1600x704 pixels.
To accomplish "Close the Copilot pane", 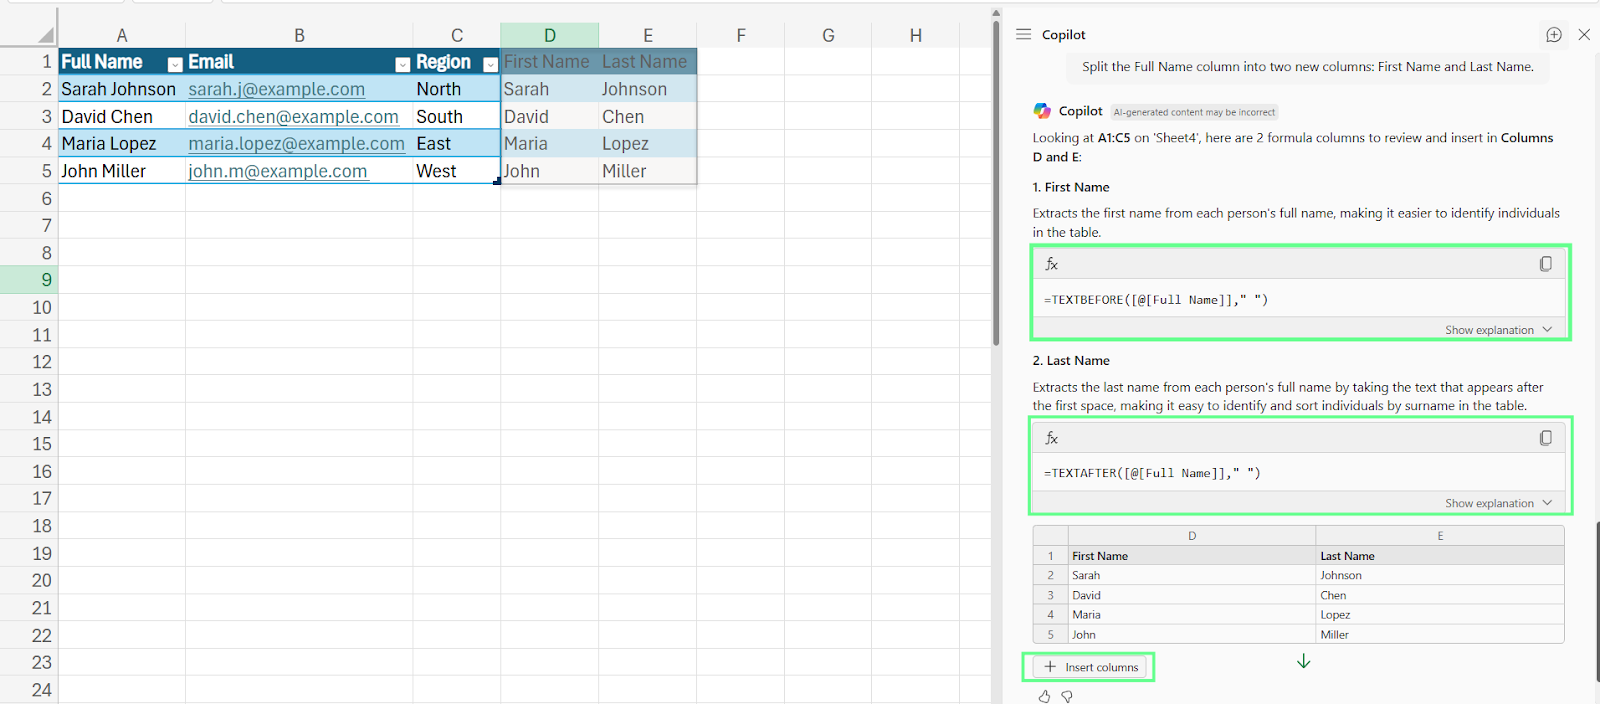I will coord(1584,35).
